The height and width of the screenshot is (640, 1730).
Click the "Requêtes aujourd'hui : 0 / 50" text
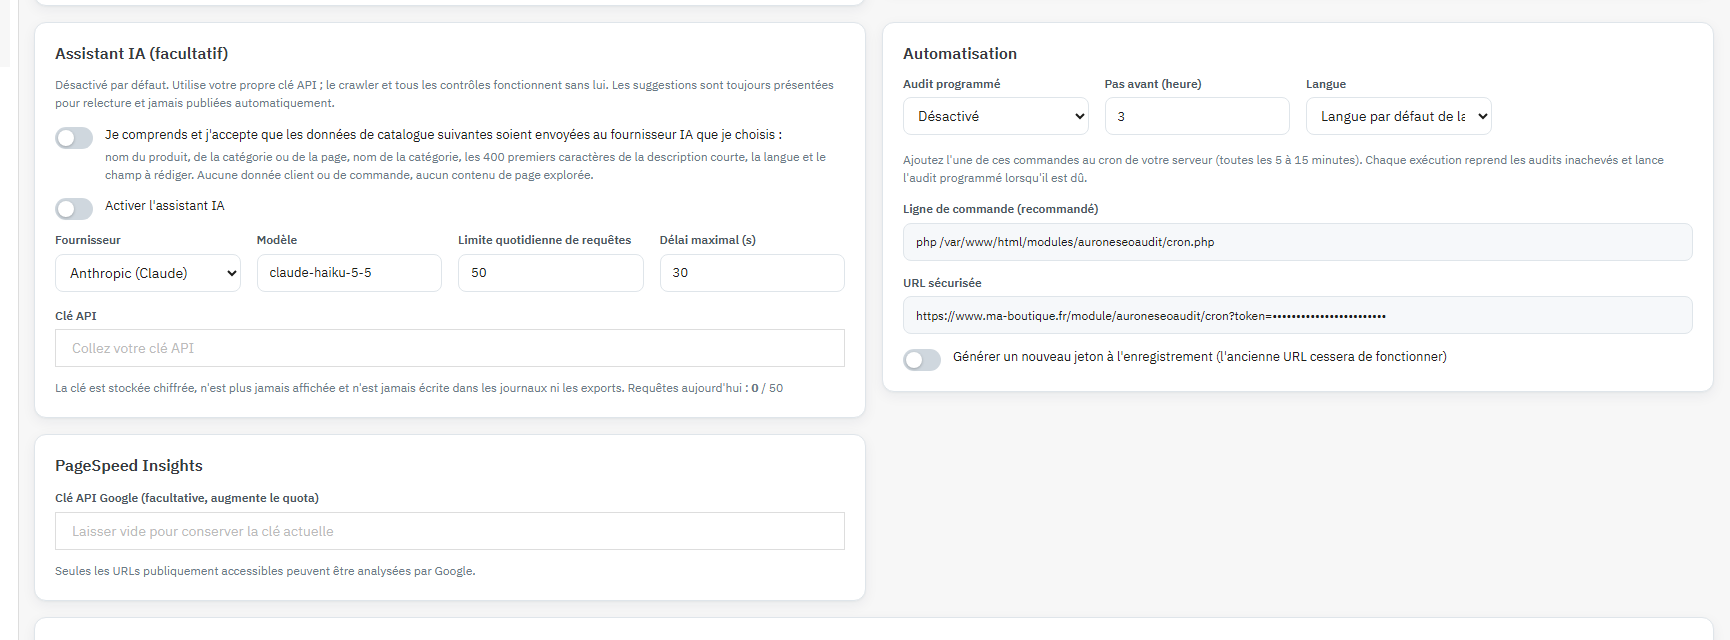point(705,388)
